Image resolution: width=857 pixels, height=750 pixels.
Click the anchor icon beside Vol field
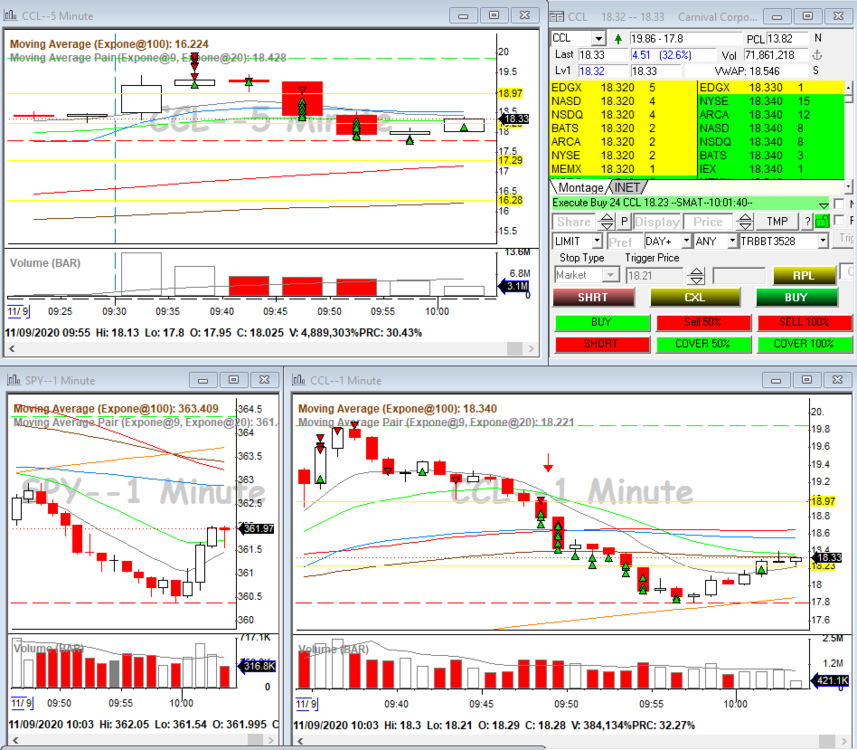(x=817, y=55)
